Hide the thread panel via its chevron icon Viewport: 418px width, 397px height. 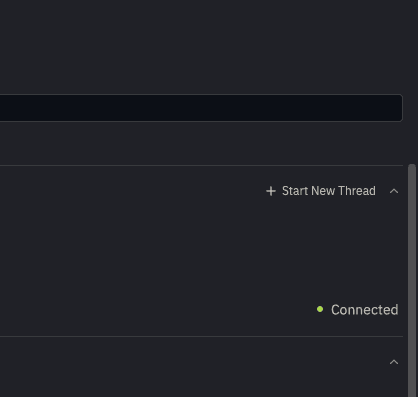394,191
